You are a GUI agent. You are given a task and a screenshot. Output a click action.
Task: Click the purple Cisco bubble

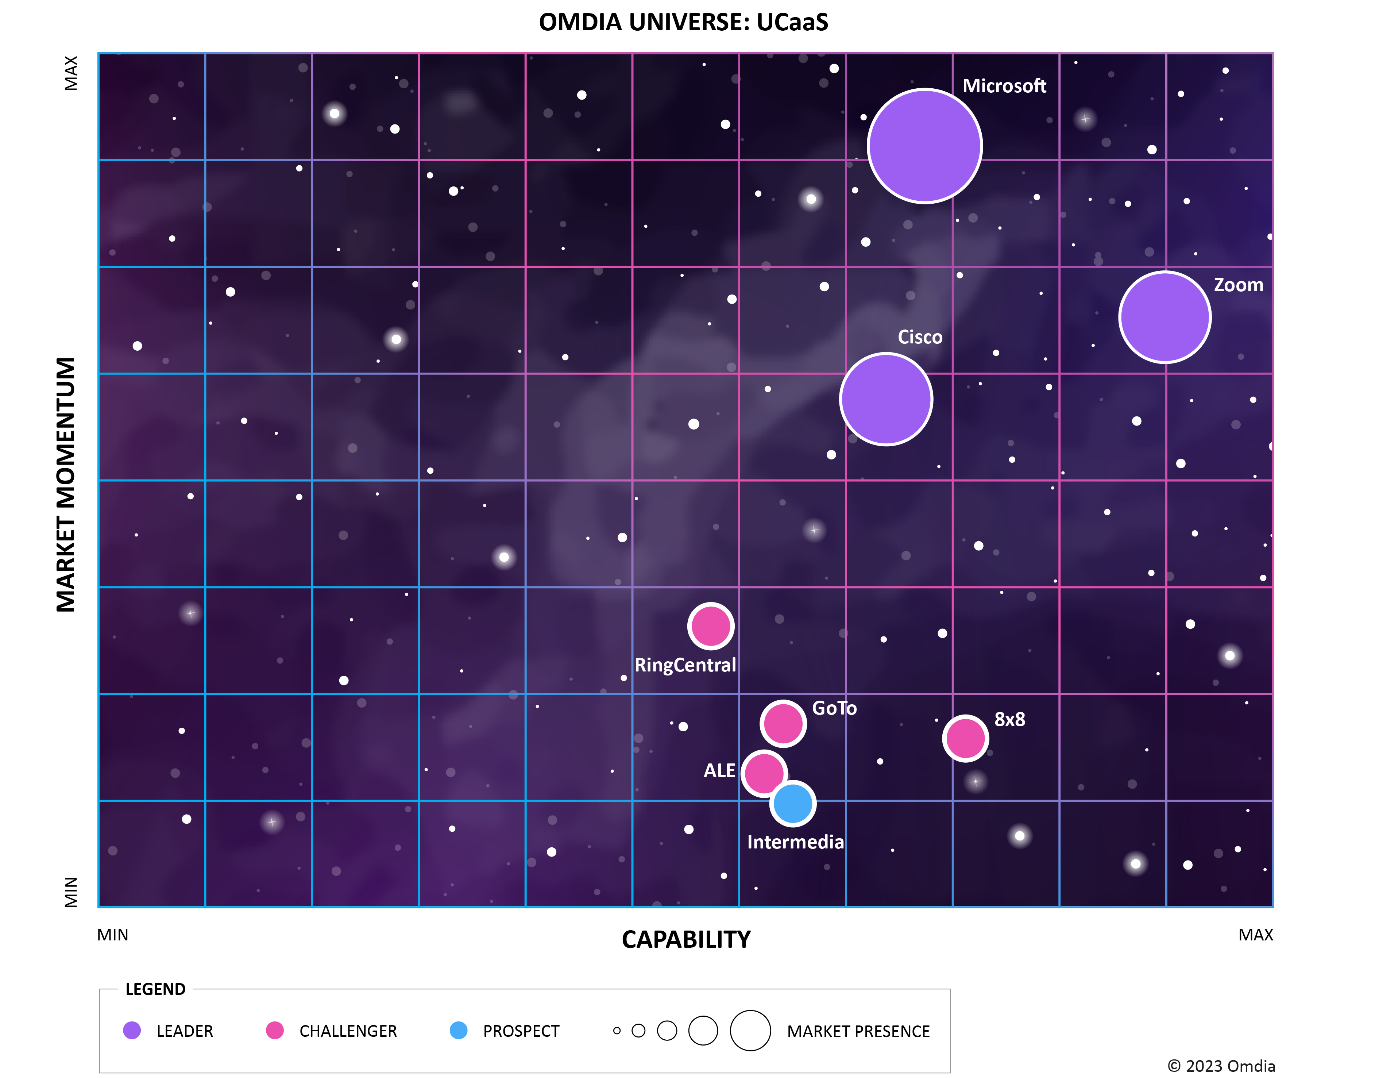(x=886, y=399)
